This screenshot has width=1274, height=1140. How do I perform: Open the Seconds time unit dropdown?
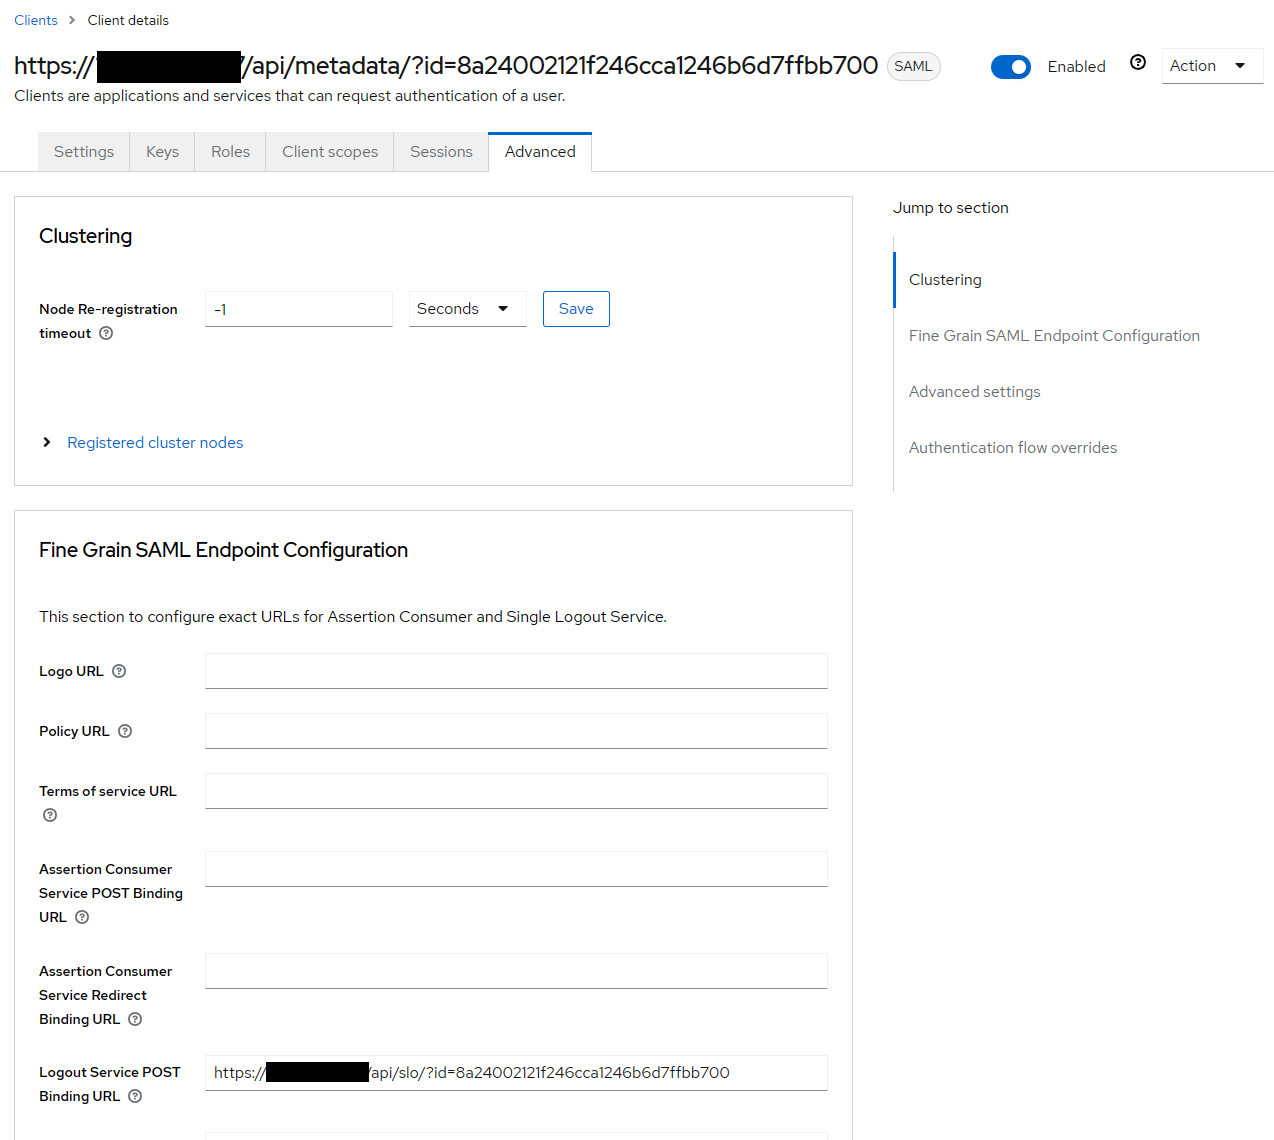(467, 309)
